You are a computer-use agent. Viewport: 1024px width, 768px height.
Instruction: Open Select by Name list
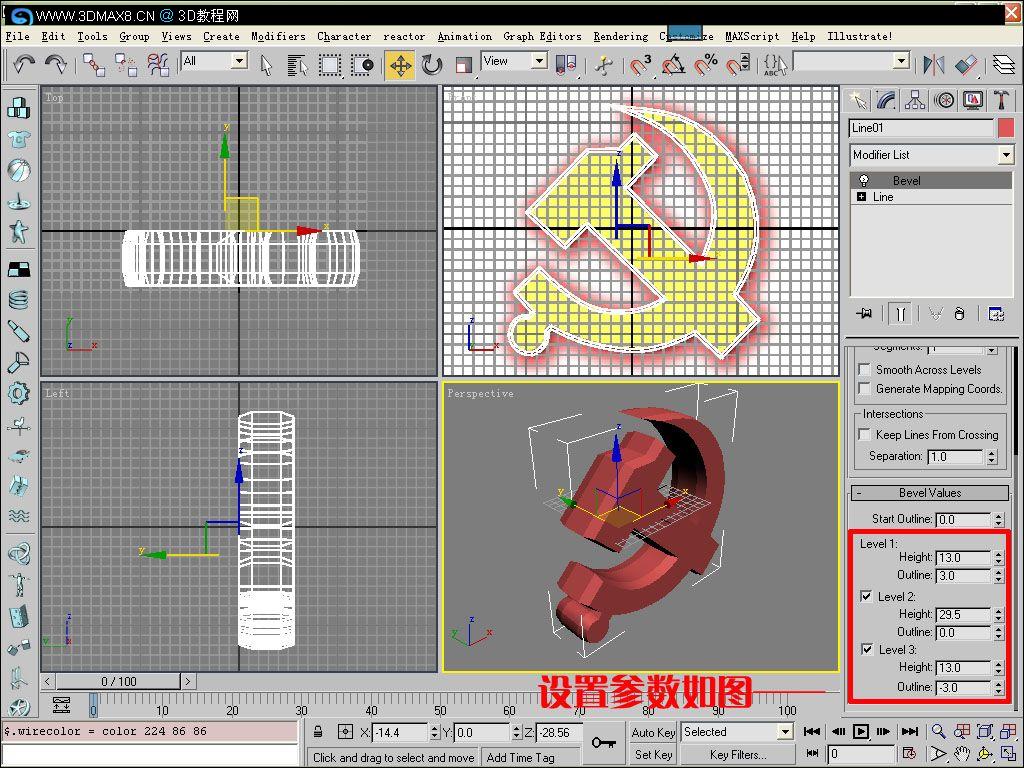tap(298, 65)
